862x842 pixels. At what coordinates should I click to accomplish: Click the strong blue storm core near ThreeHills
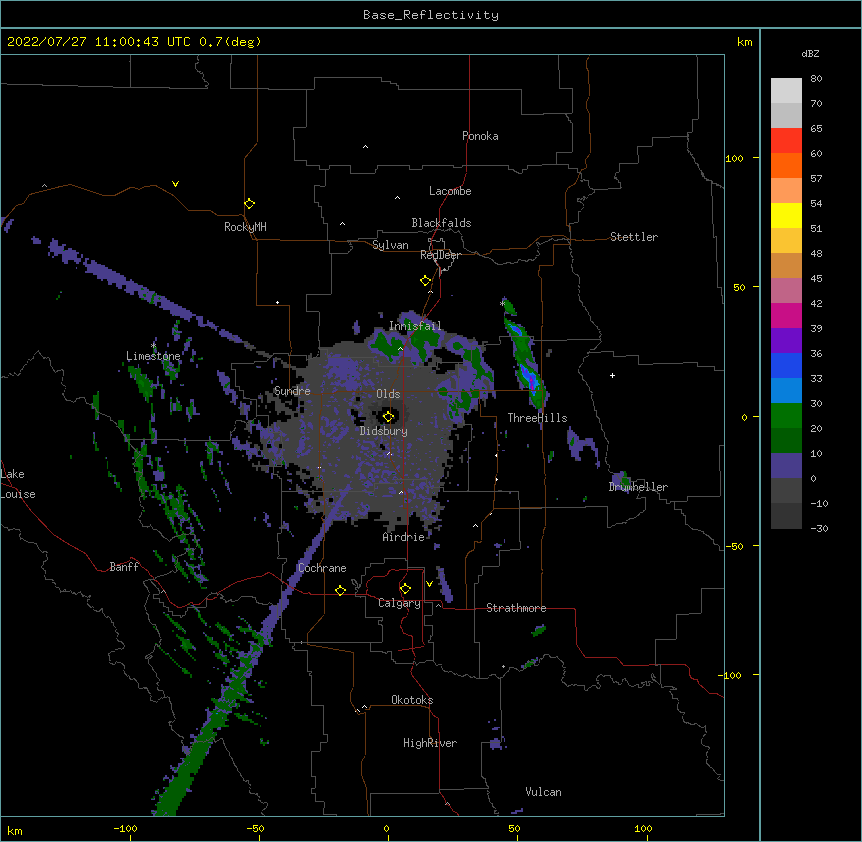529,376
